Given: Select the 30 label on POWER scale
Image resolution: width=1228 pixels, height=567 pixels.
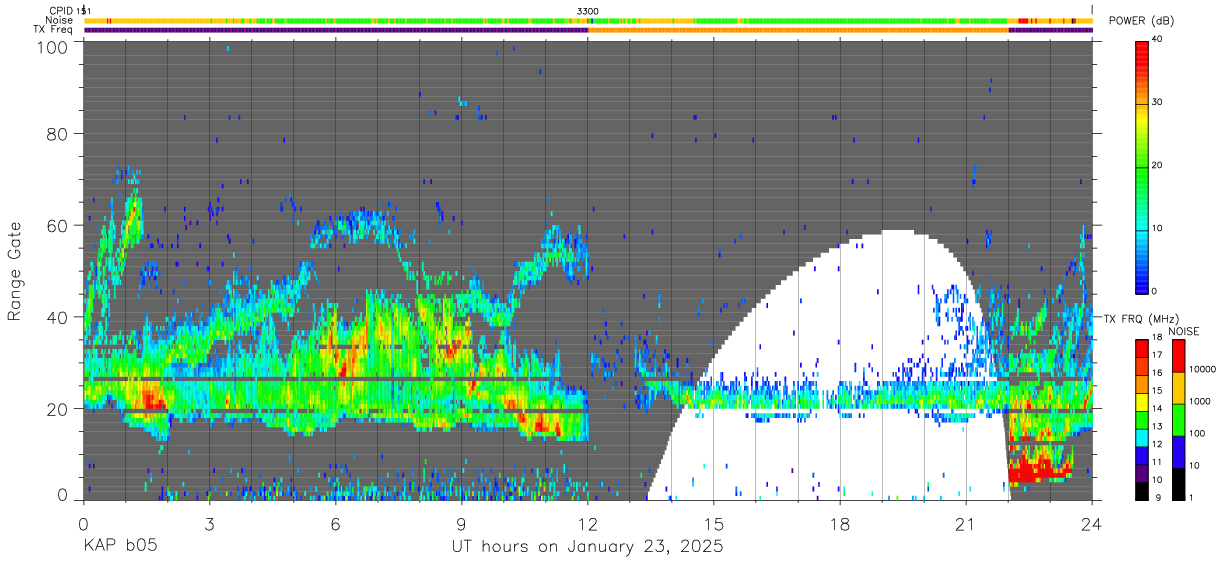Looking at the screenshot, I should pos(1158,103).
